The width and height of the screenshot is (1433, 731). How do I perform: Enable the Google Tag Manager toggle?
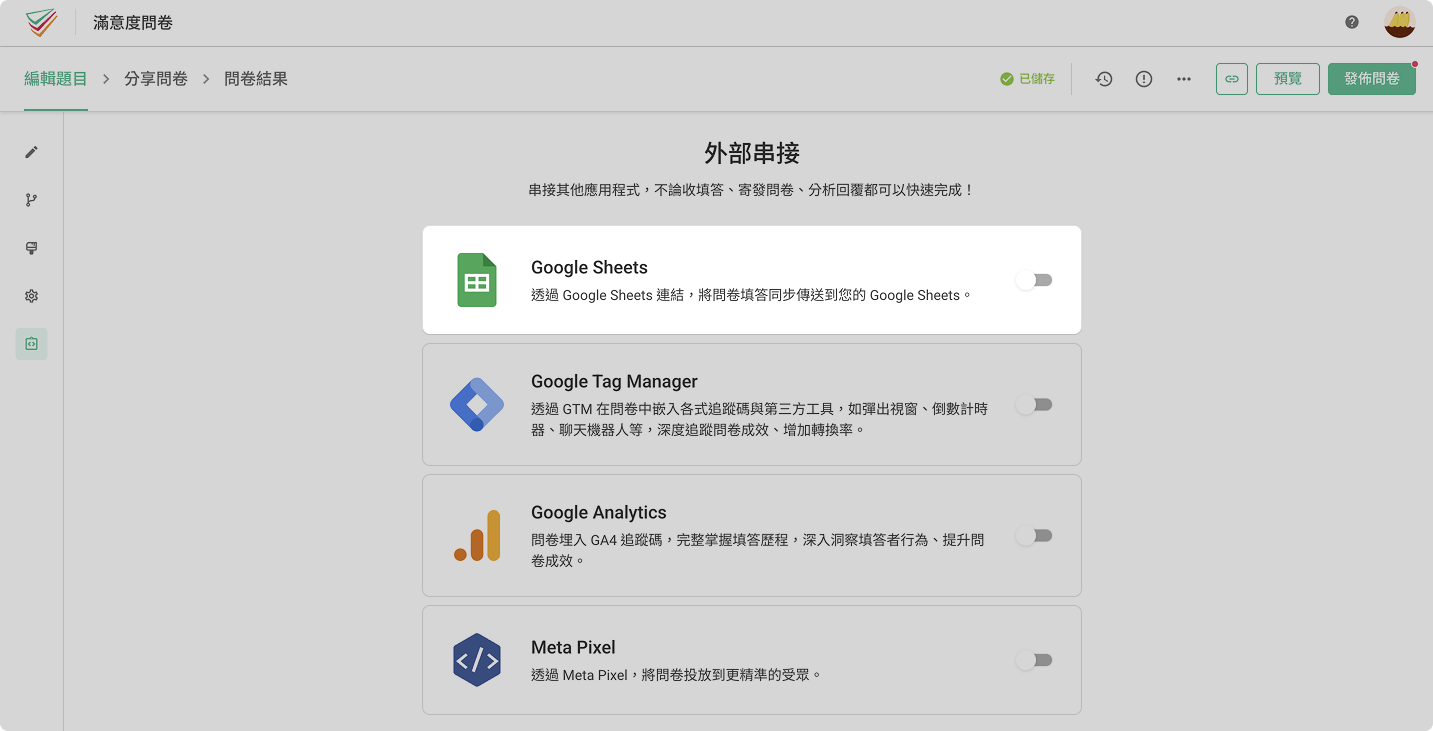1034,405
